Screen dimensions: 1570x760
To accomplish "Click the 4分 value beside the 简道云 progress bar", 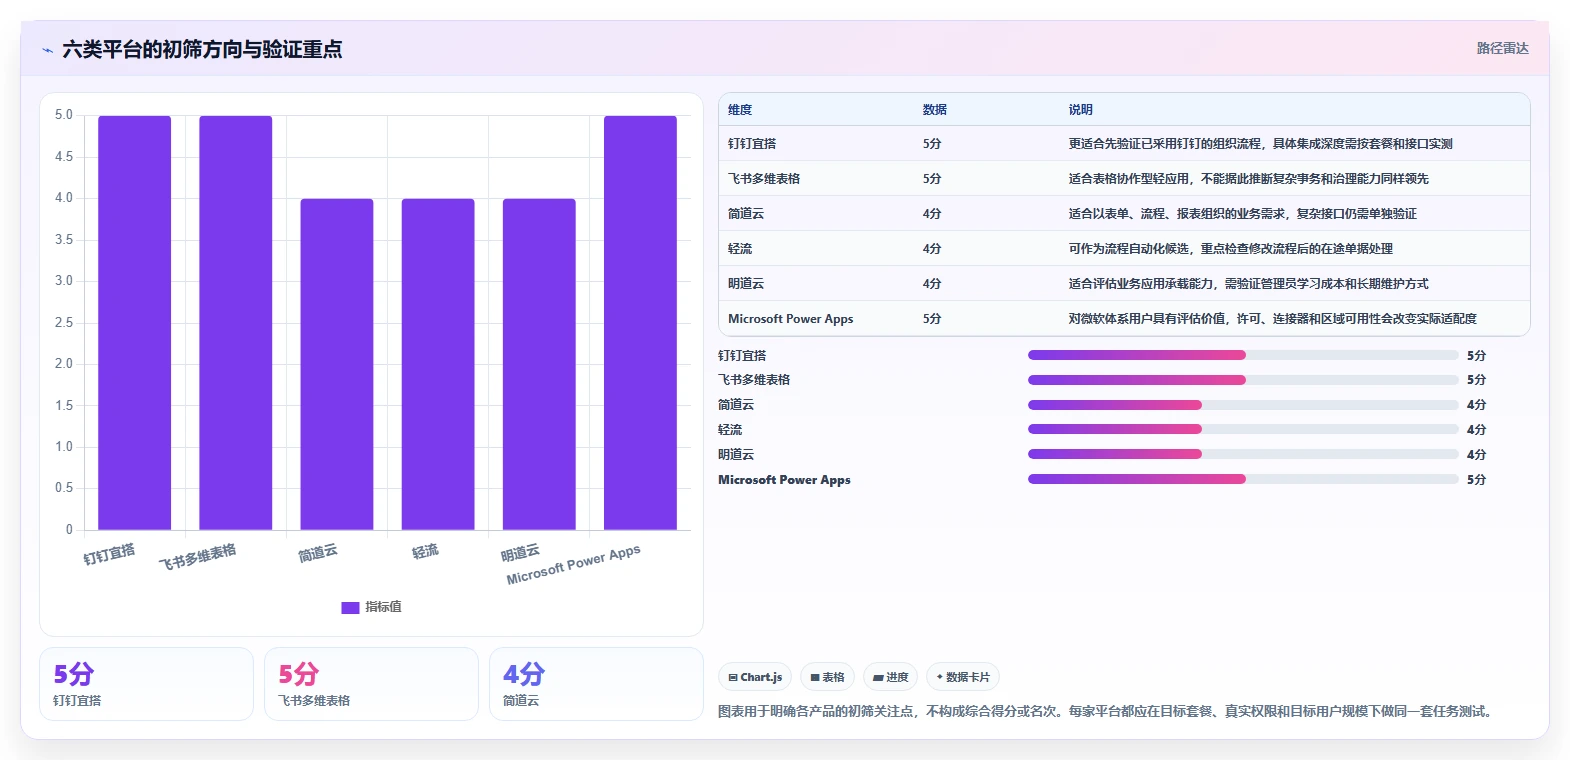I will 1476,405.
